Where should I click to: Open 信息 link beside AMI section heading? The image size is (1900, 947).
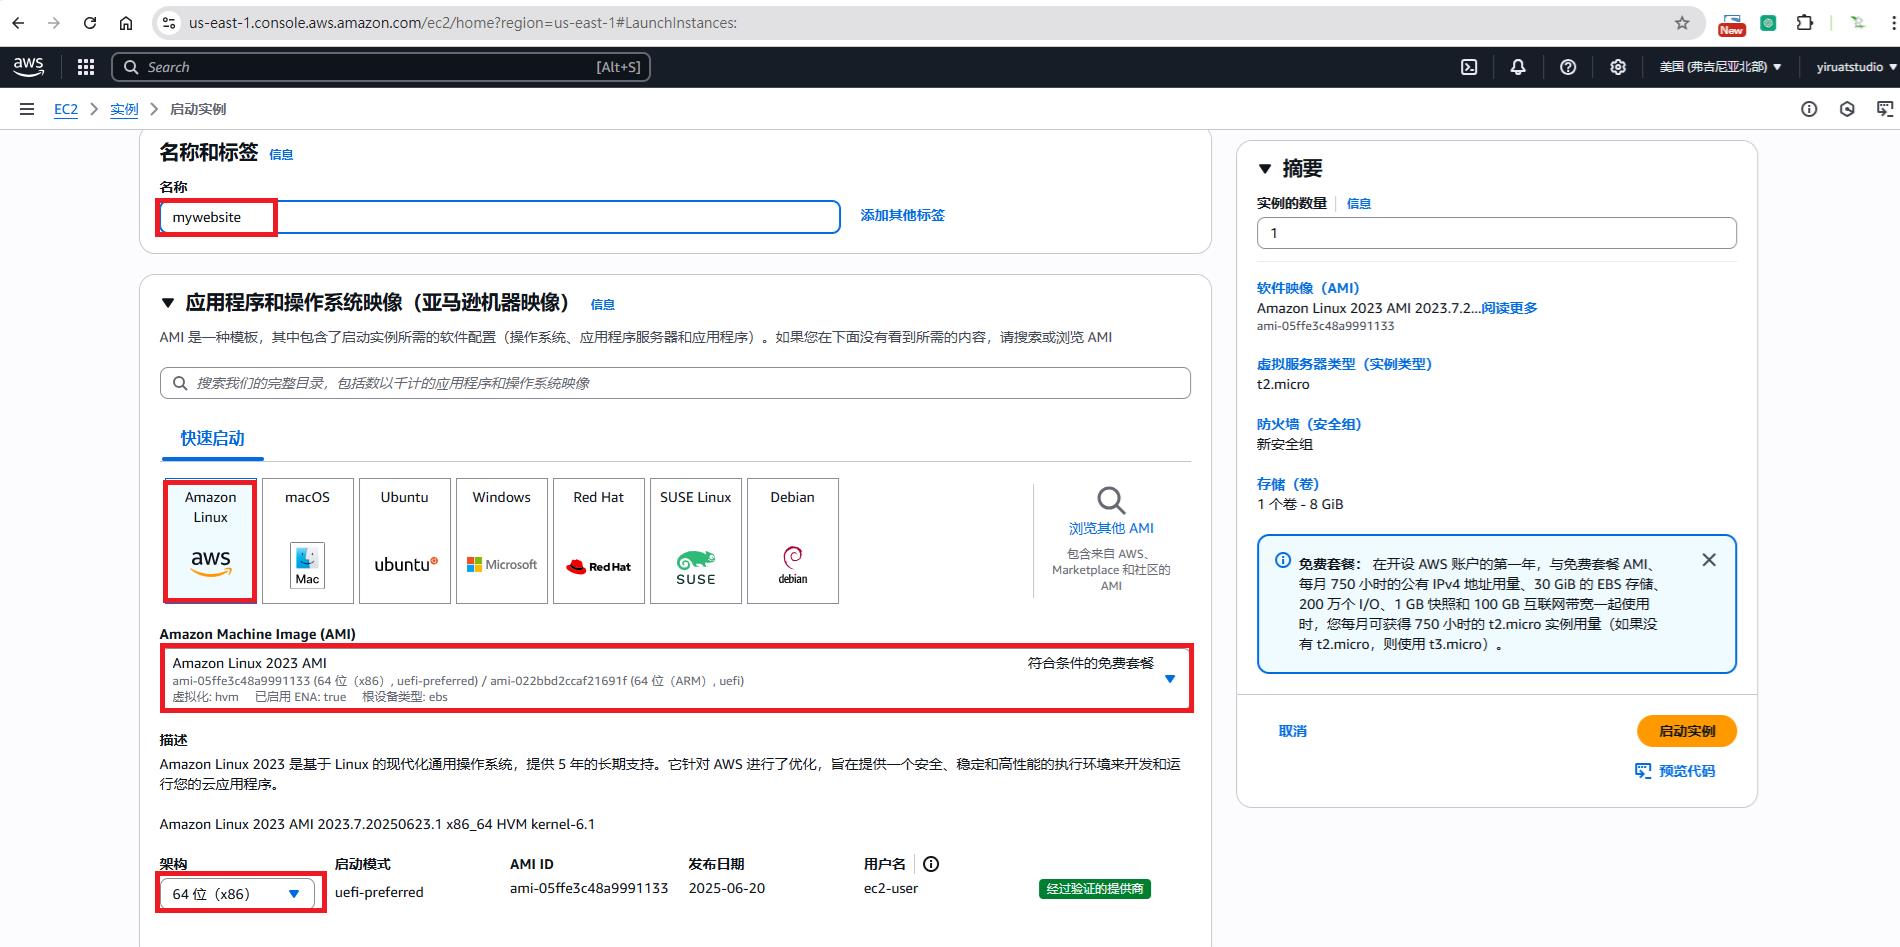pos(603,304)
